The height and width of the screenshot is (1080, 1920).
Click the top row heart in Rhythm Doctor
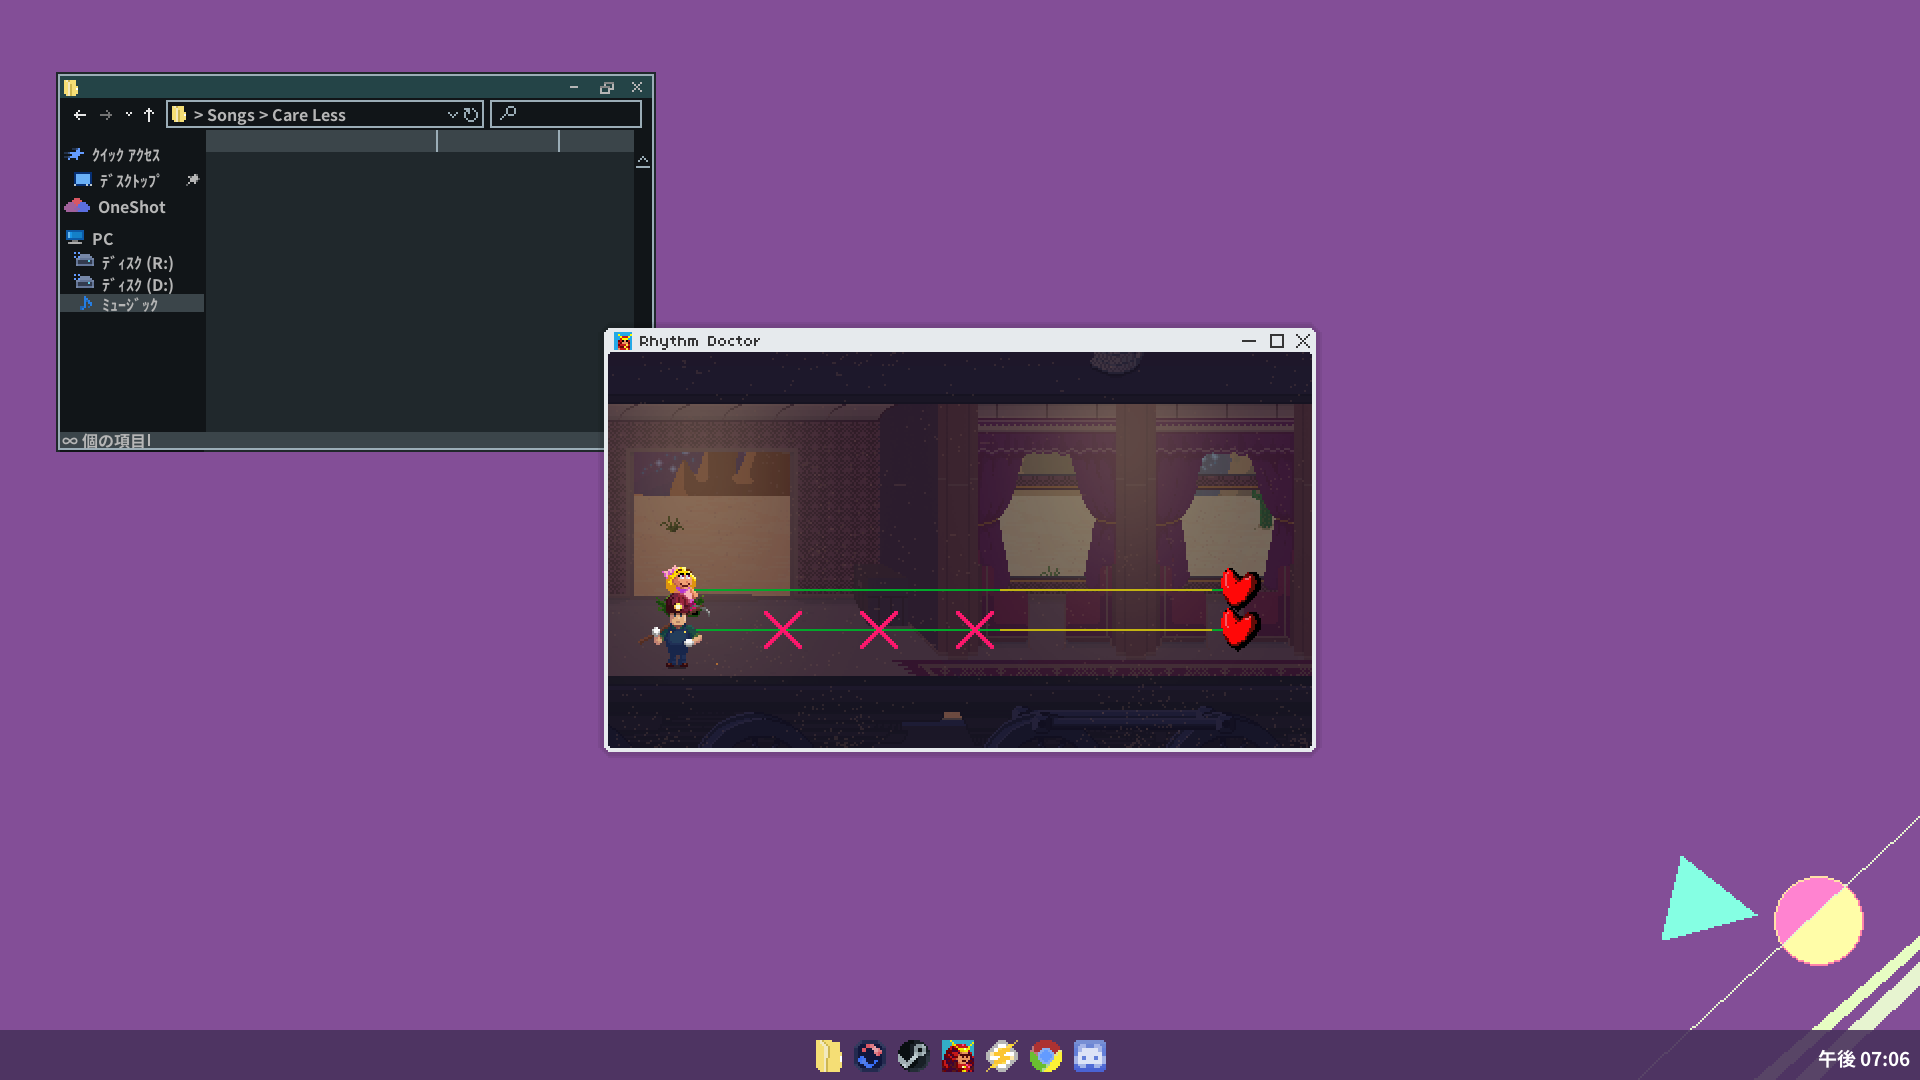pyautogui.click(x=1240, y=588)
